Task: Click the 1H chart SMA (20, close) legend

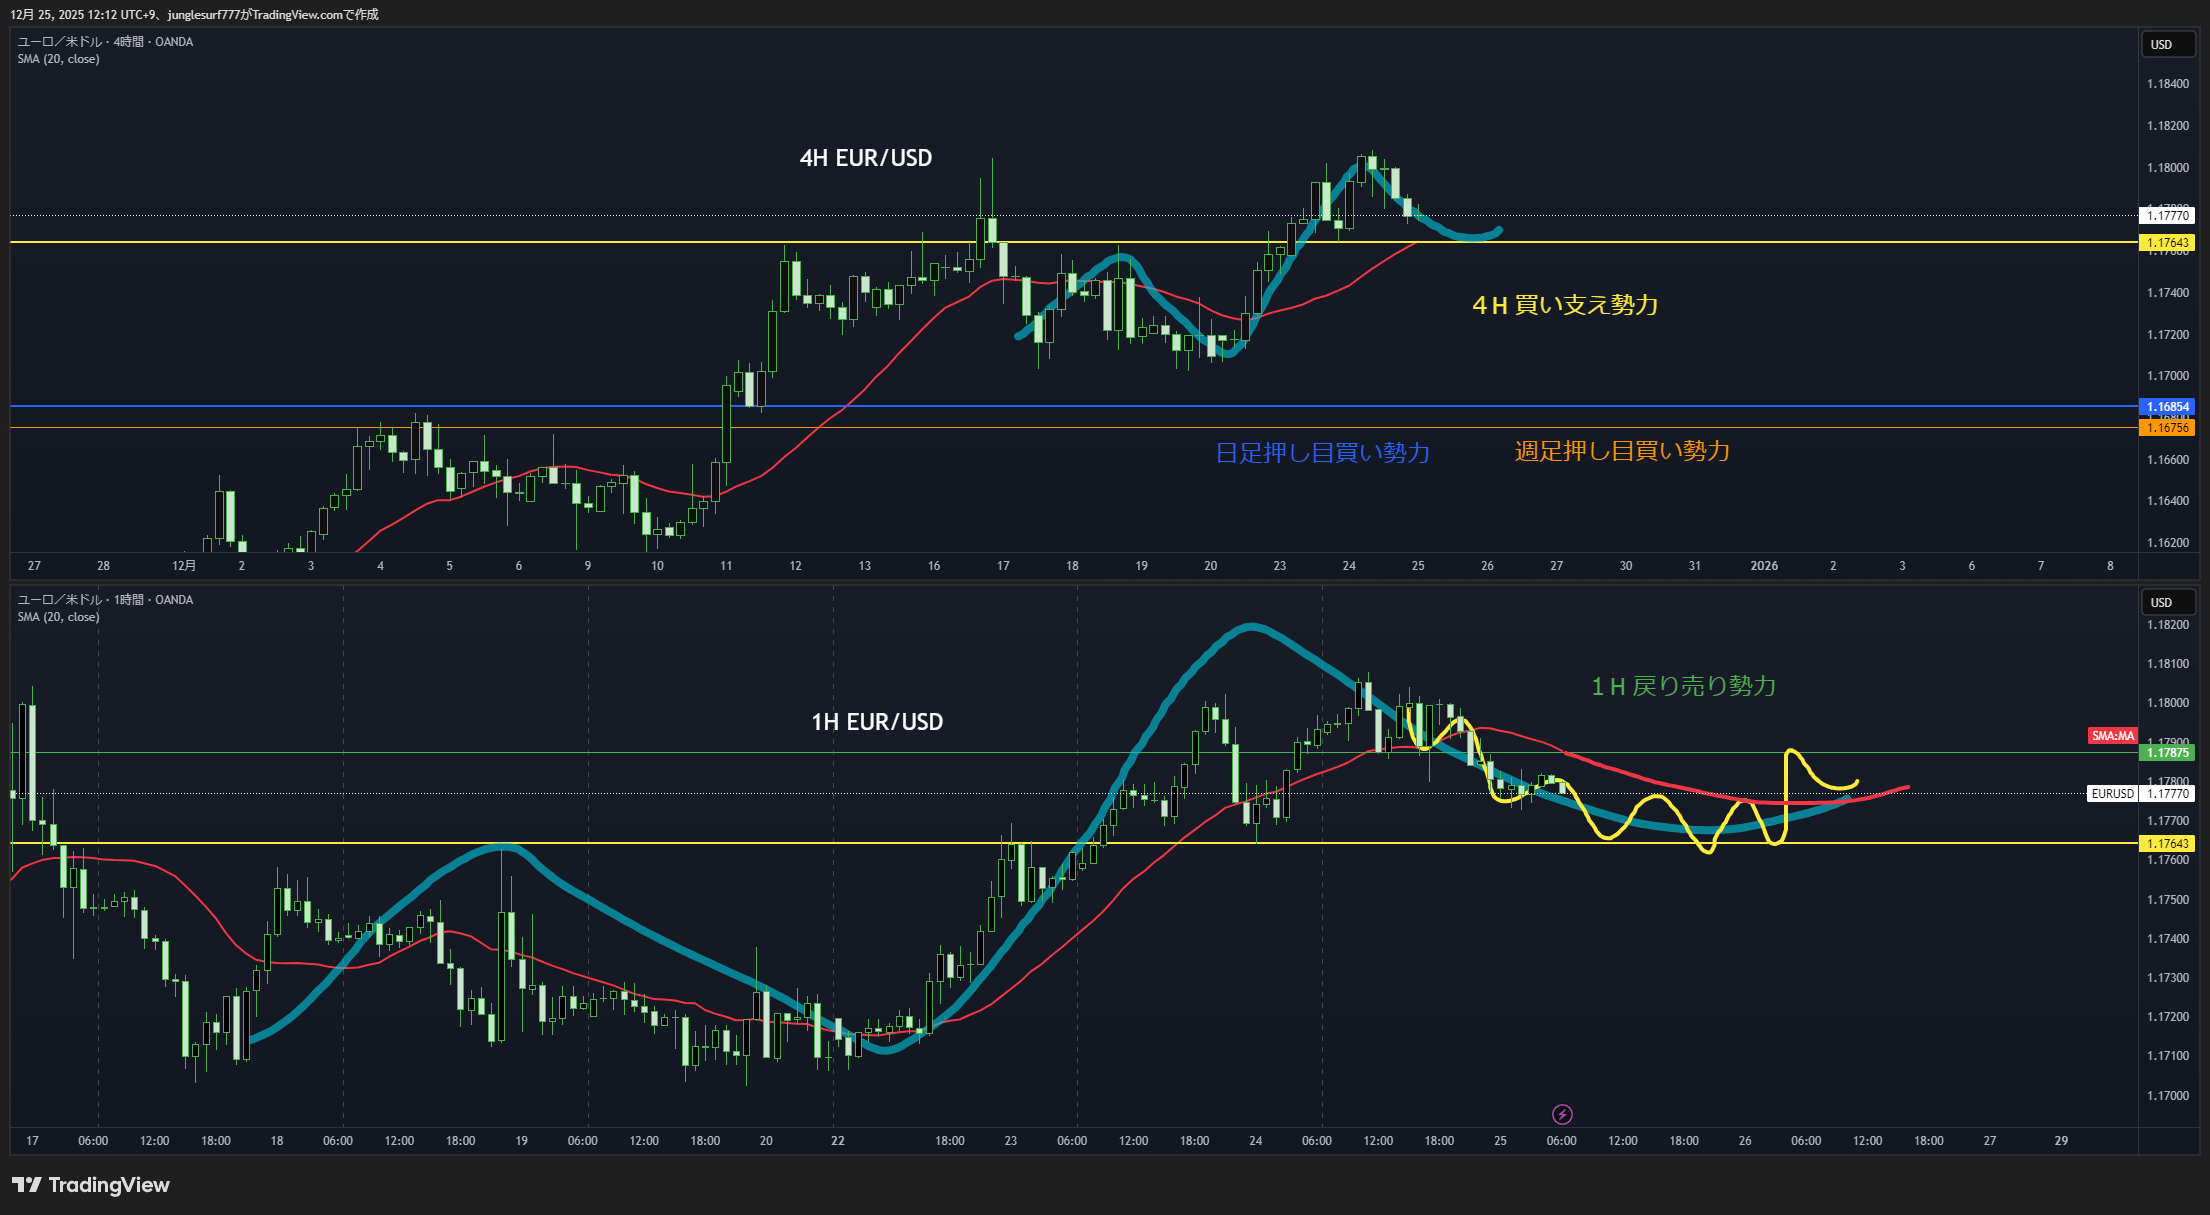Action: (58, 617)
